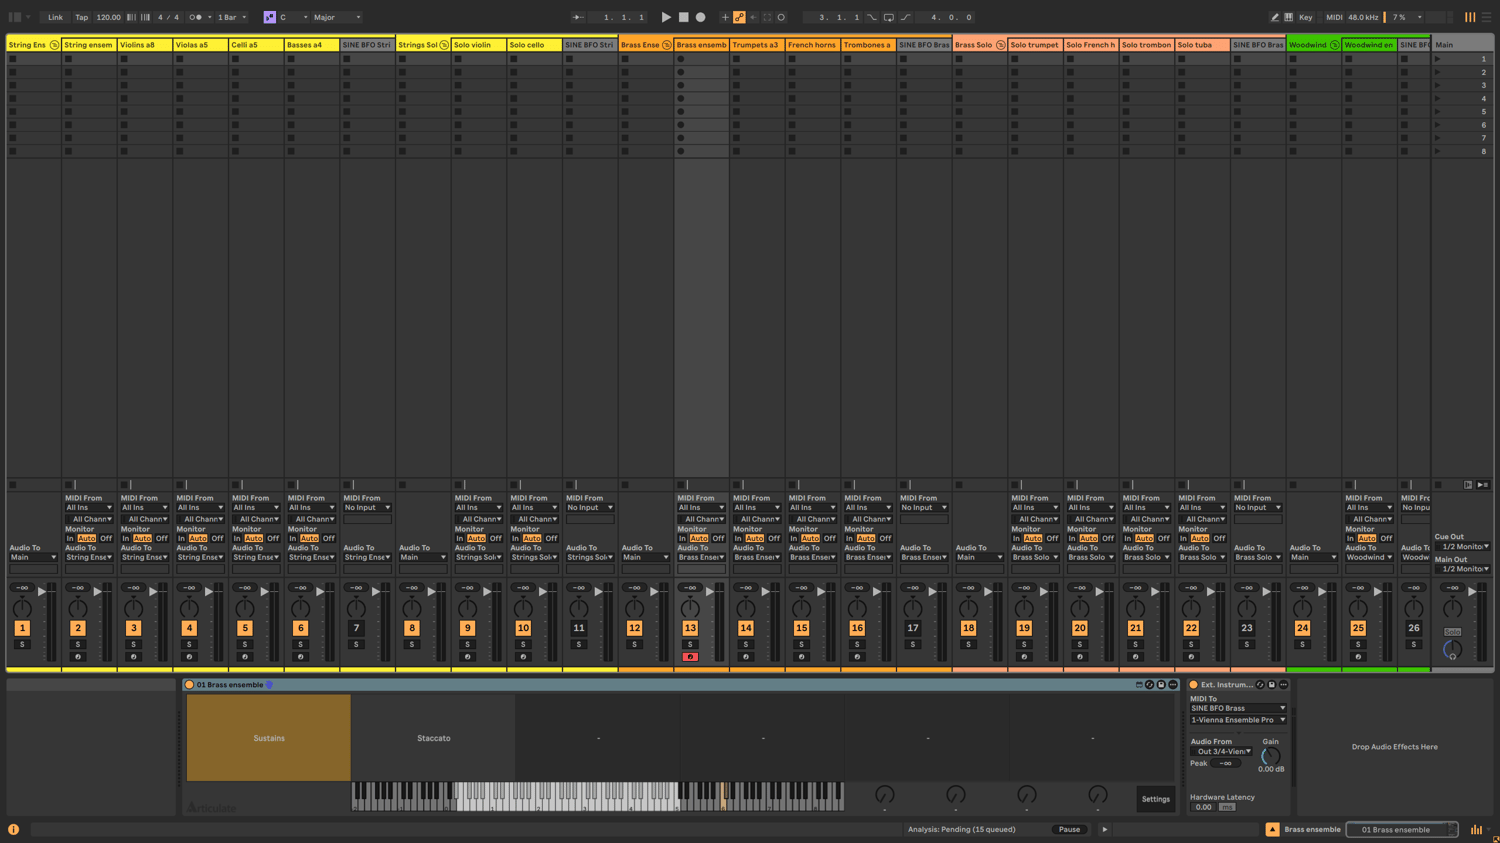Select the French horns track header
This screenshot has width=1500, height=843.
coord(812,45)
